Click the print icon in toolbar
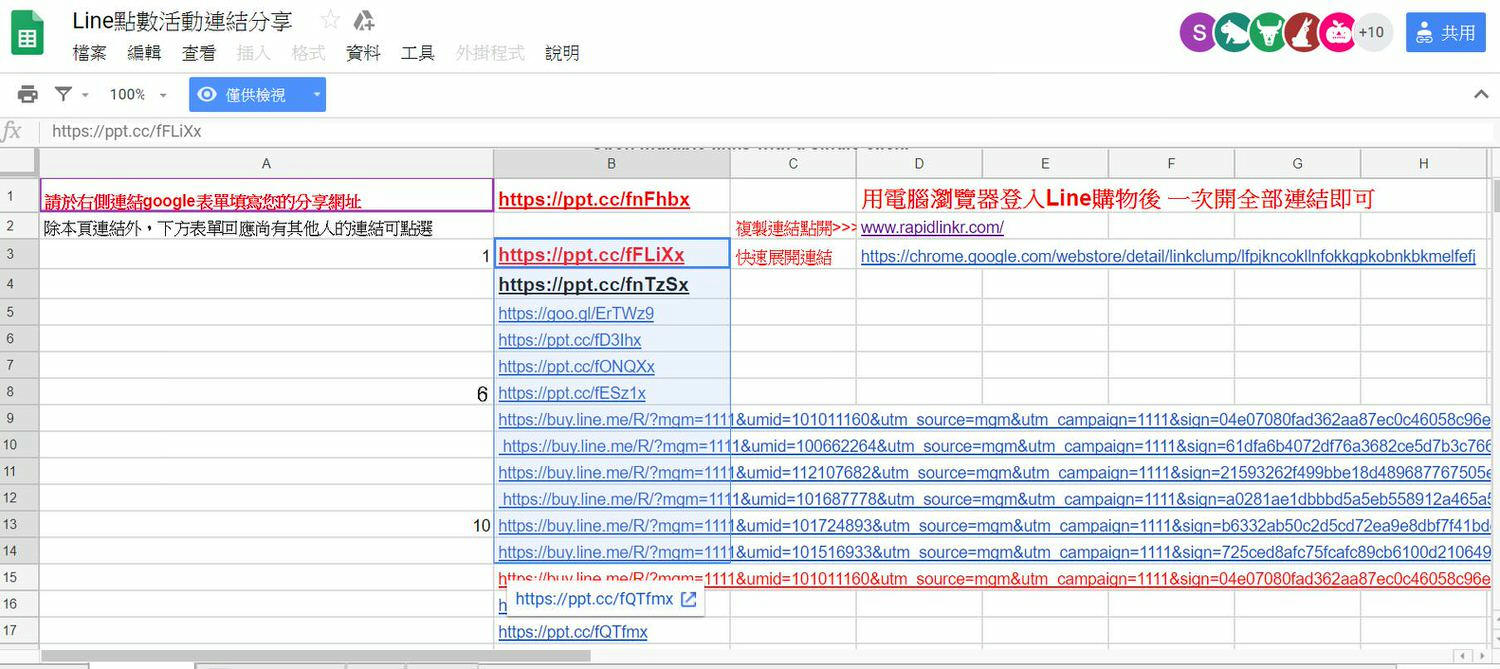This screenshot has height=669, width=1500. (28, 94)
